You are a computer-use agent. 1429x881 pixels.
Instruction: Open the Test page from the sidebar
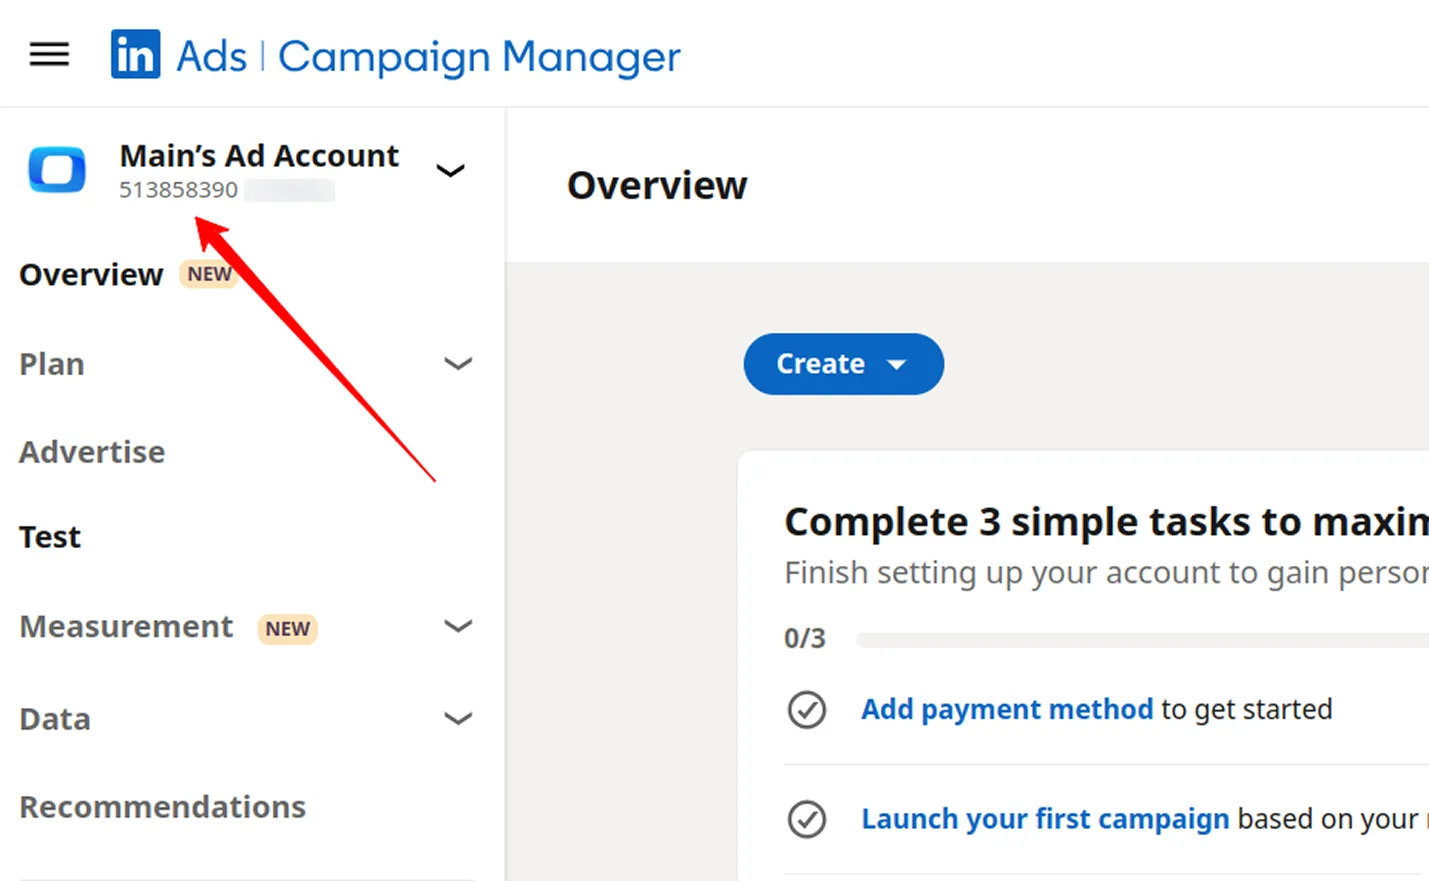coord(49,537)
